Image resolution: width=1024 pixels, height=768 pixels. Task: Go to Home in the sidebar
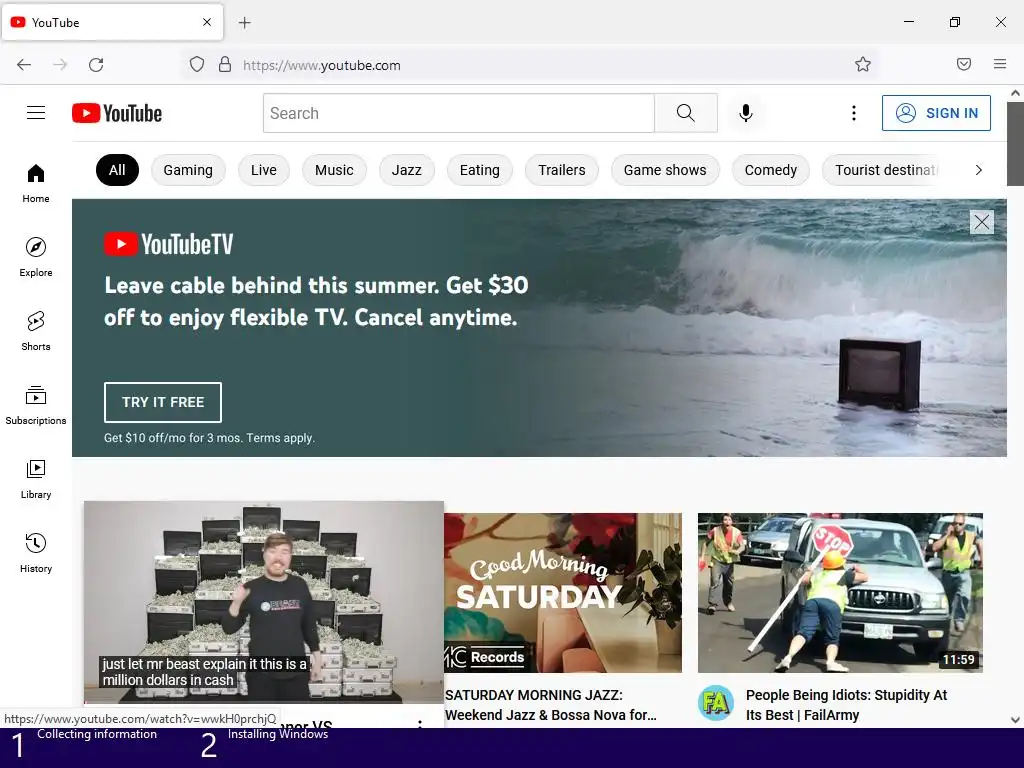coord(36,184)
